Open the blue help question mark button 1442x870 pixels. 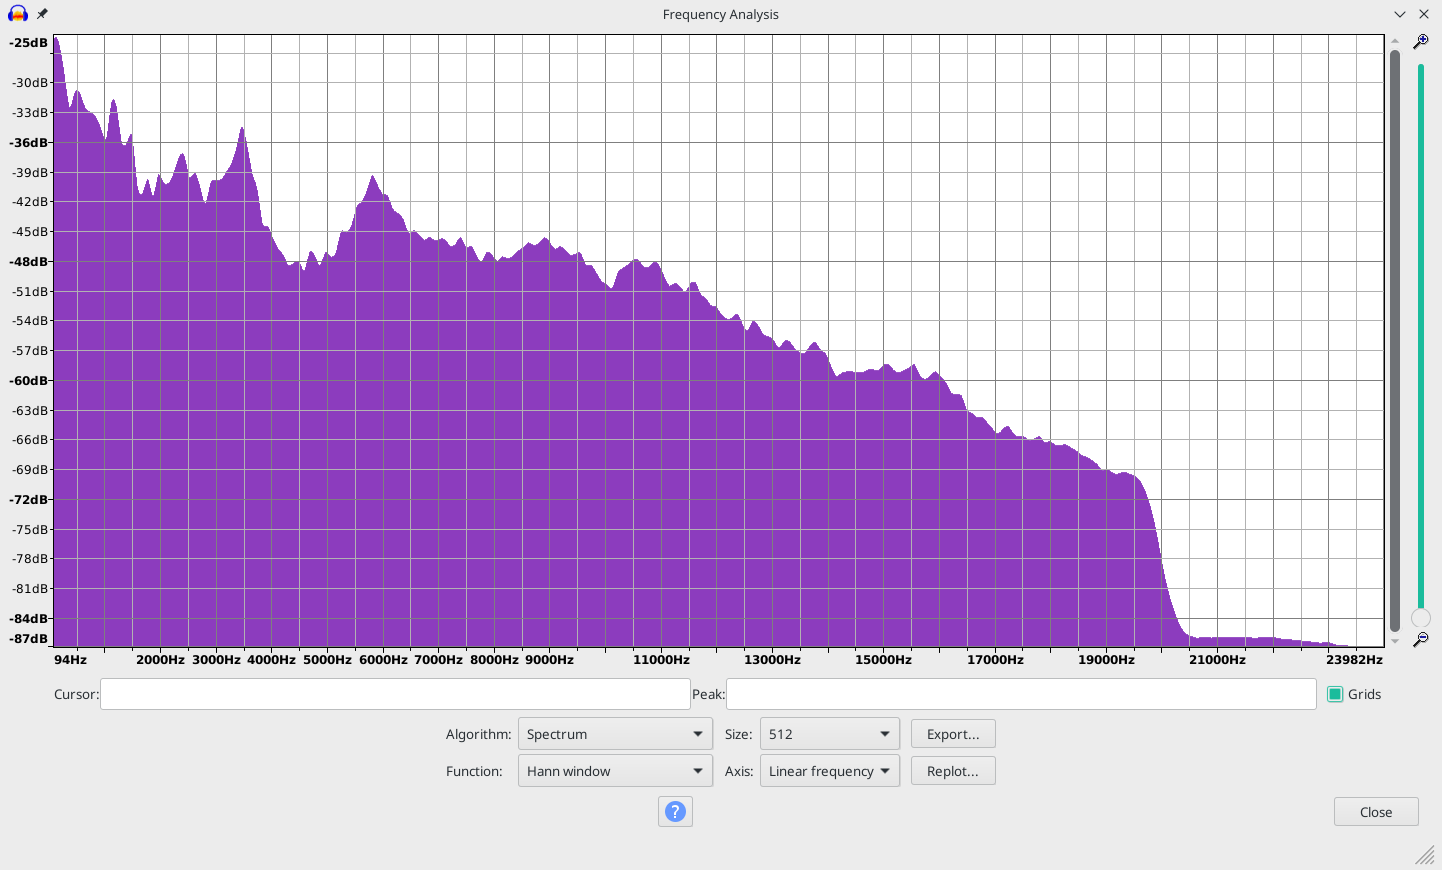pos(675,811)
